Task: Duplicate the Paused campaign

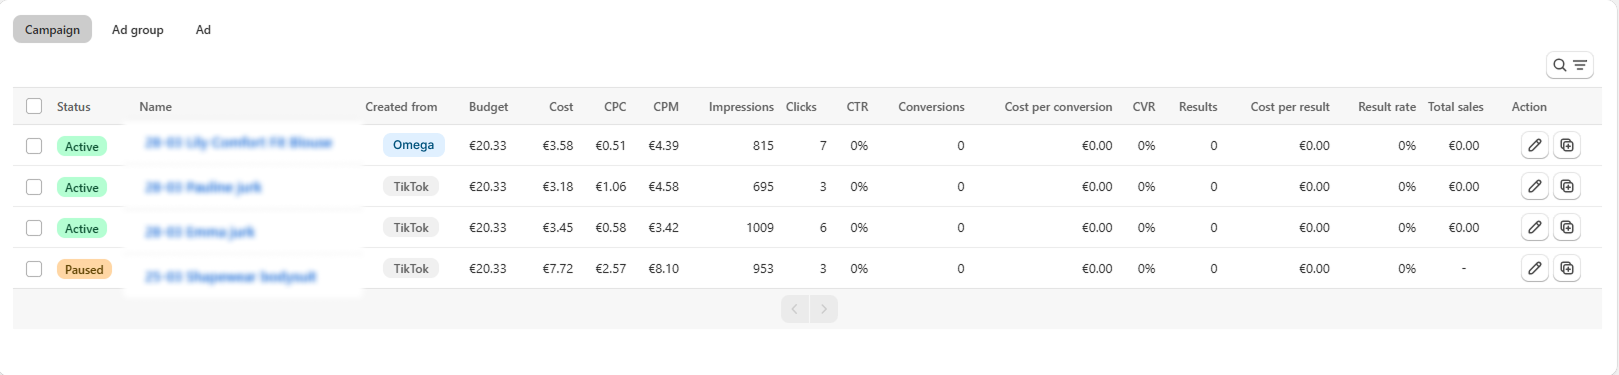Action: tap(1567, 268)
